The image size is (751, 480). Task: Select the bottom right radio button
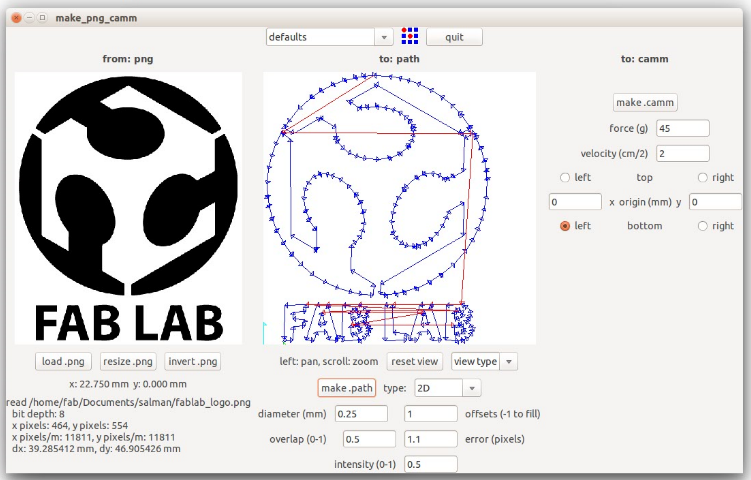[702, 226]
